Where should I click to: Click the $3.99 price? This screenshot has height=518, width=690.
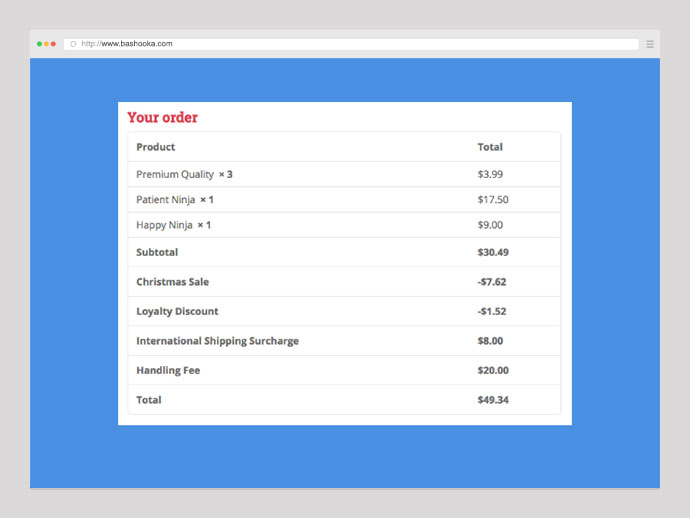point(490,174)
